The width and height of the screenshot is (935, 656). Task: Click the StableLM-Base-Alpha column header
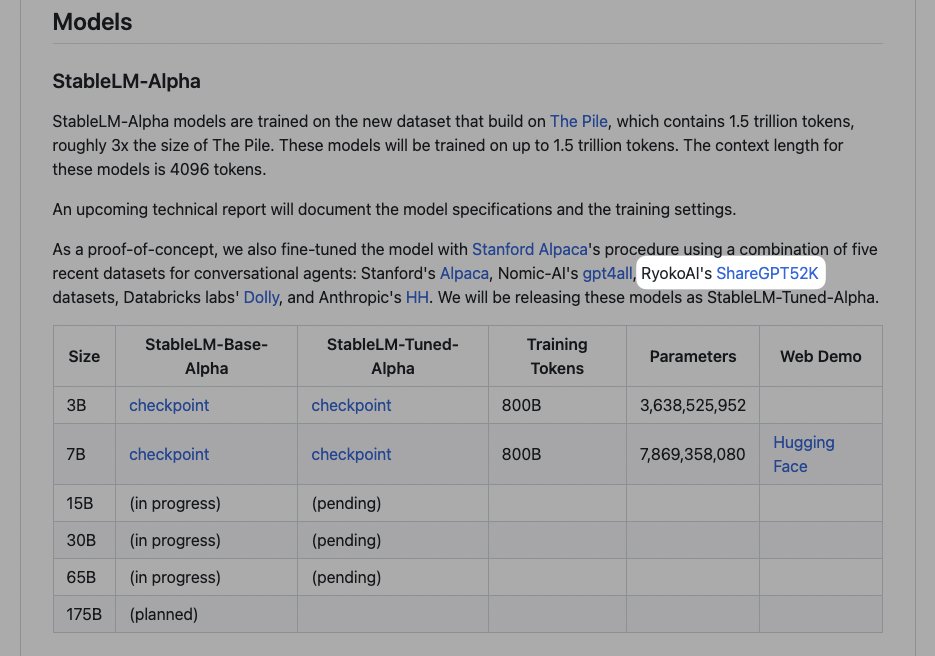click(x=206, y=357)
